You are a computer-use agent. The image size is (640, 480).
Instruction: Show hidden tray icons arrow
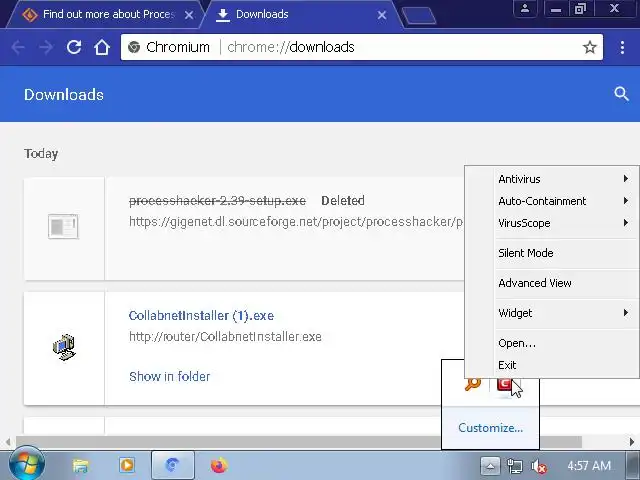point(490,466)
